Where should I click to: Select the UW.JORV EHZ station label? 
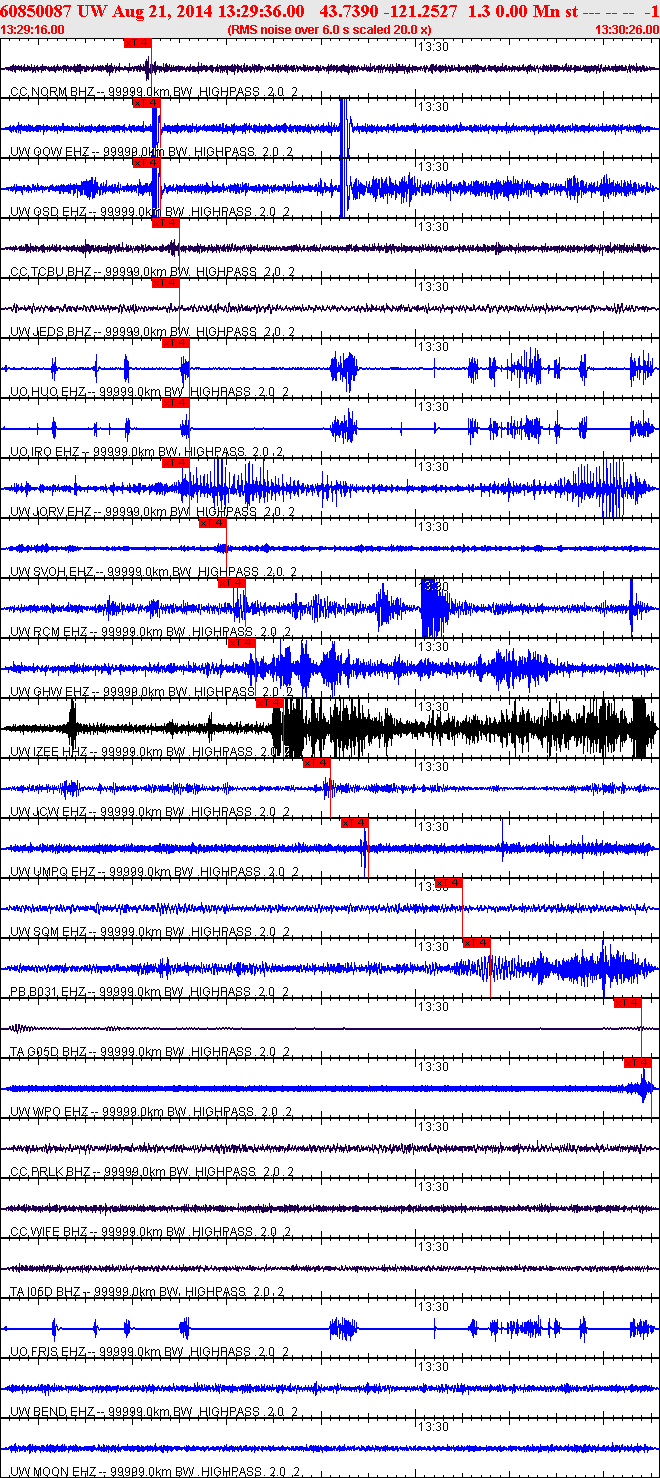50,512
